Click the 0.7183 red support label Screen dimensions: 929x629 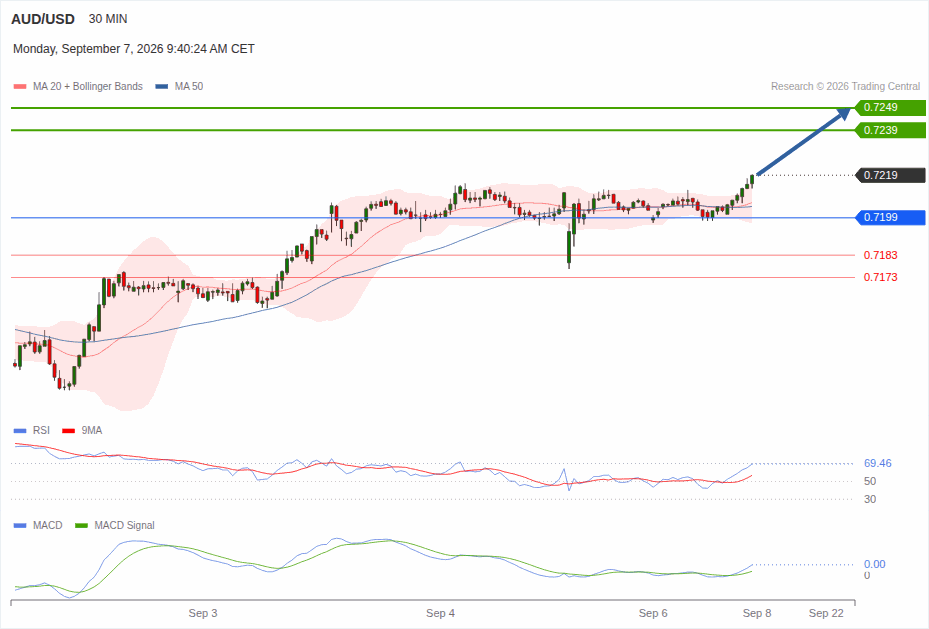[x=880, y=255]
